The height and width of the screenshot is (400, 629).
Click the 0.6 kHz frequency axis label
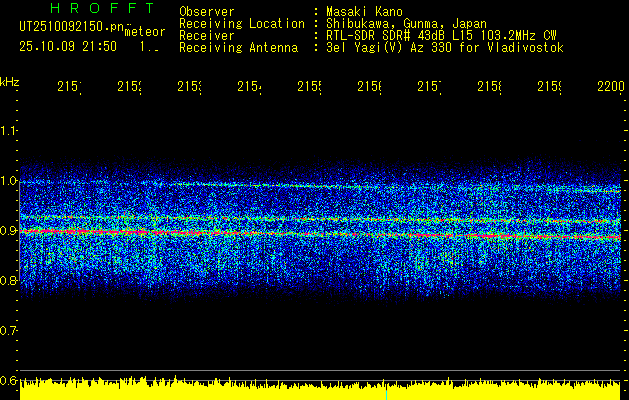point(8,380)
